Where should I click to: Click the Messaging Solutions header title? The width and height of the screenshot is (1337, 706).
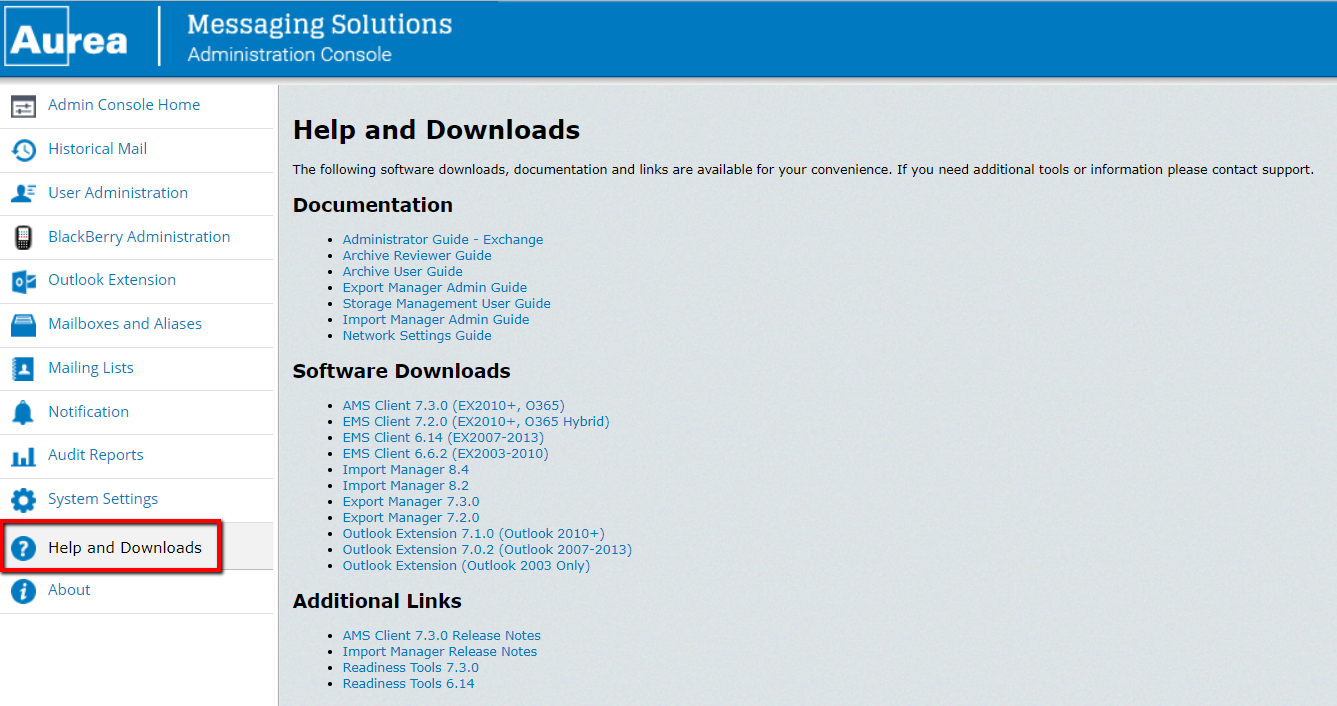coord(320,25)
